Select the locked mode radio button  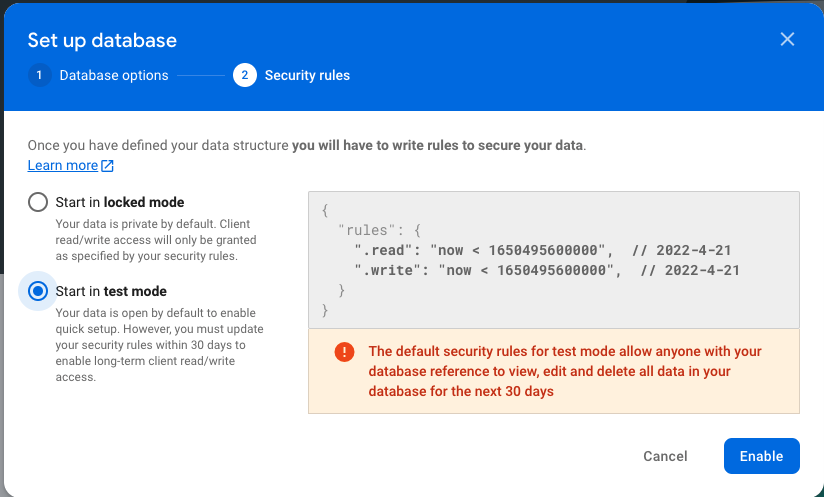click(x=38, y=202)
